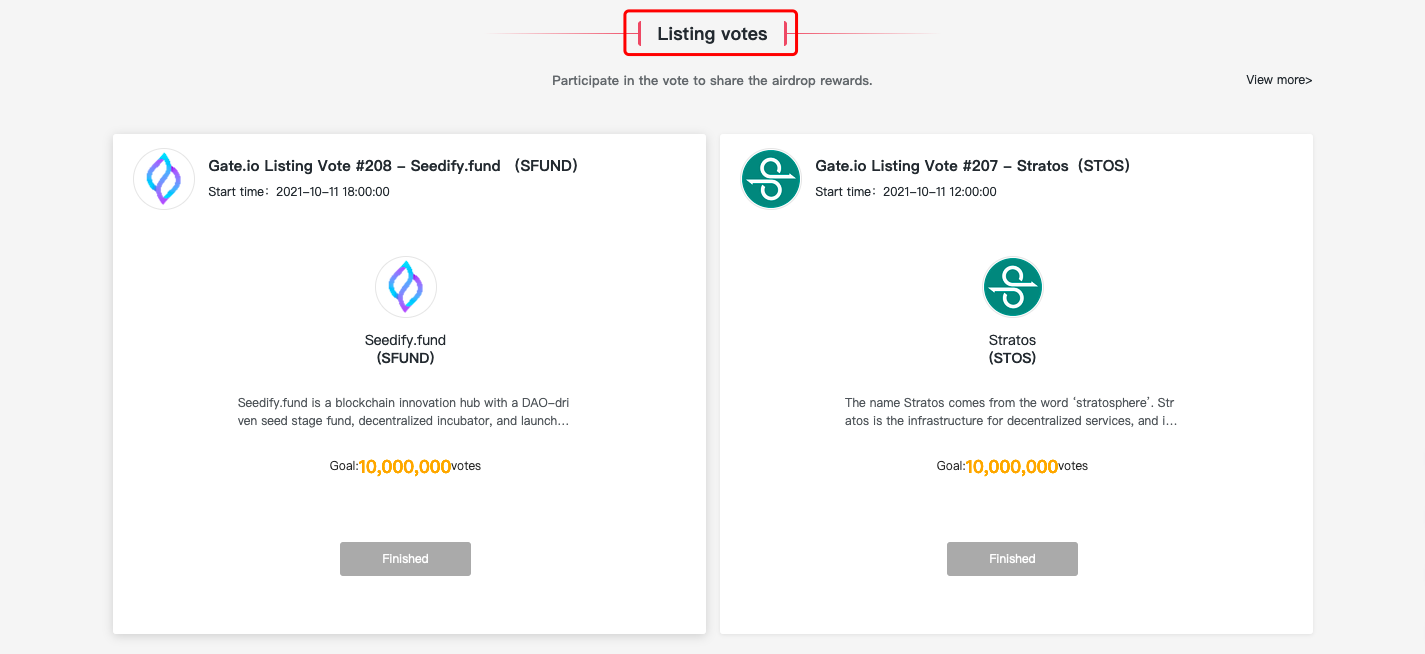Open the View more listing votes link
1425x654 pixels.
1279,80
